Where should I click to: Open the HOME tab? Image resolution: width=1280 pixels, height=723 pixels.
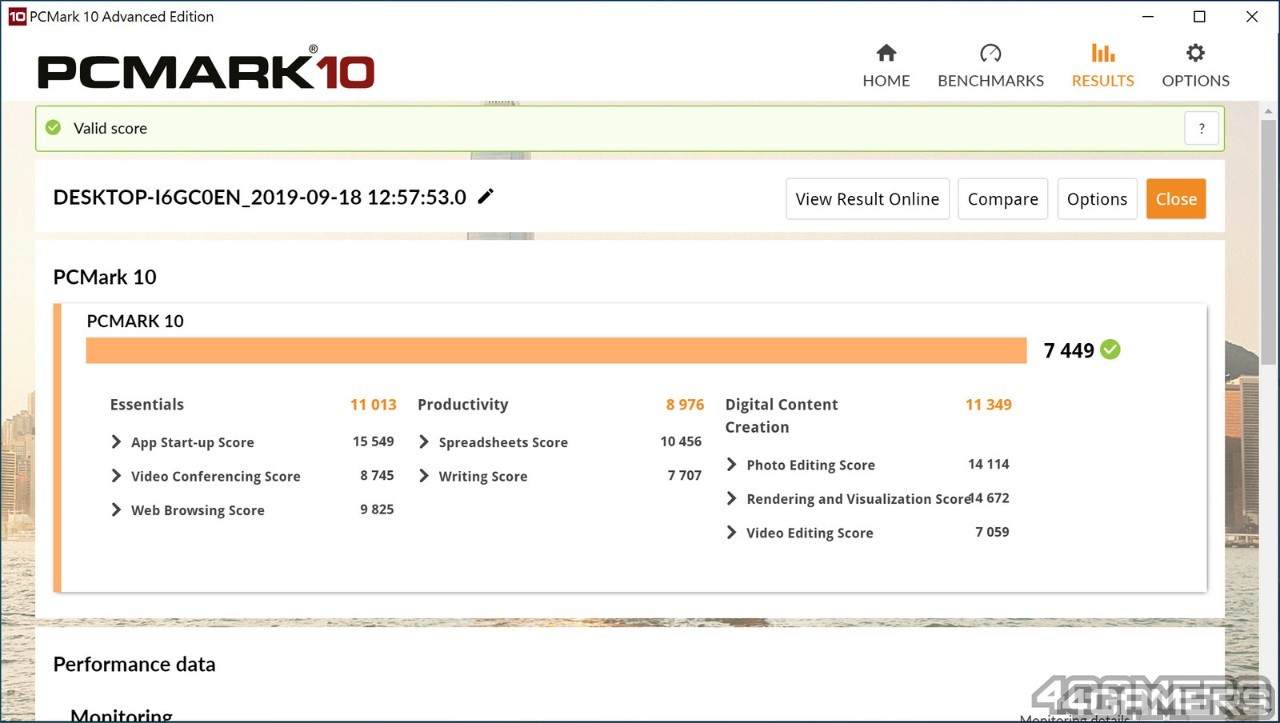click(x=886, y=66)
